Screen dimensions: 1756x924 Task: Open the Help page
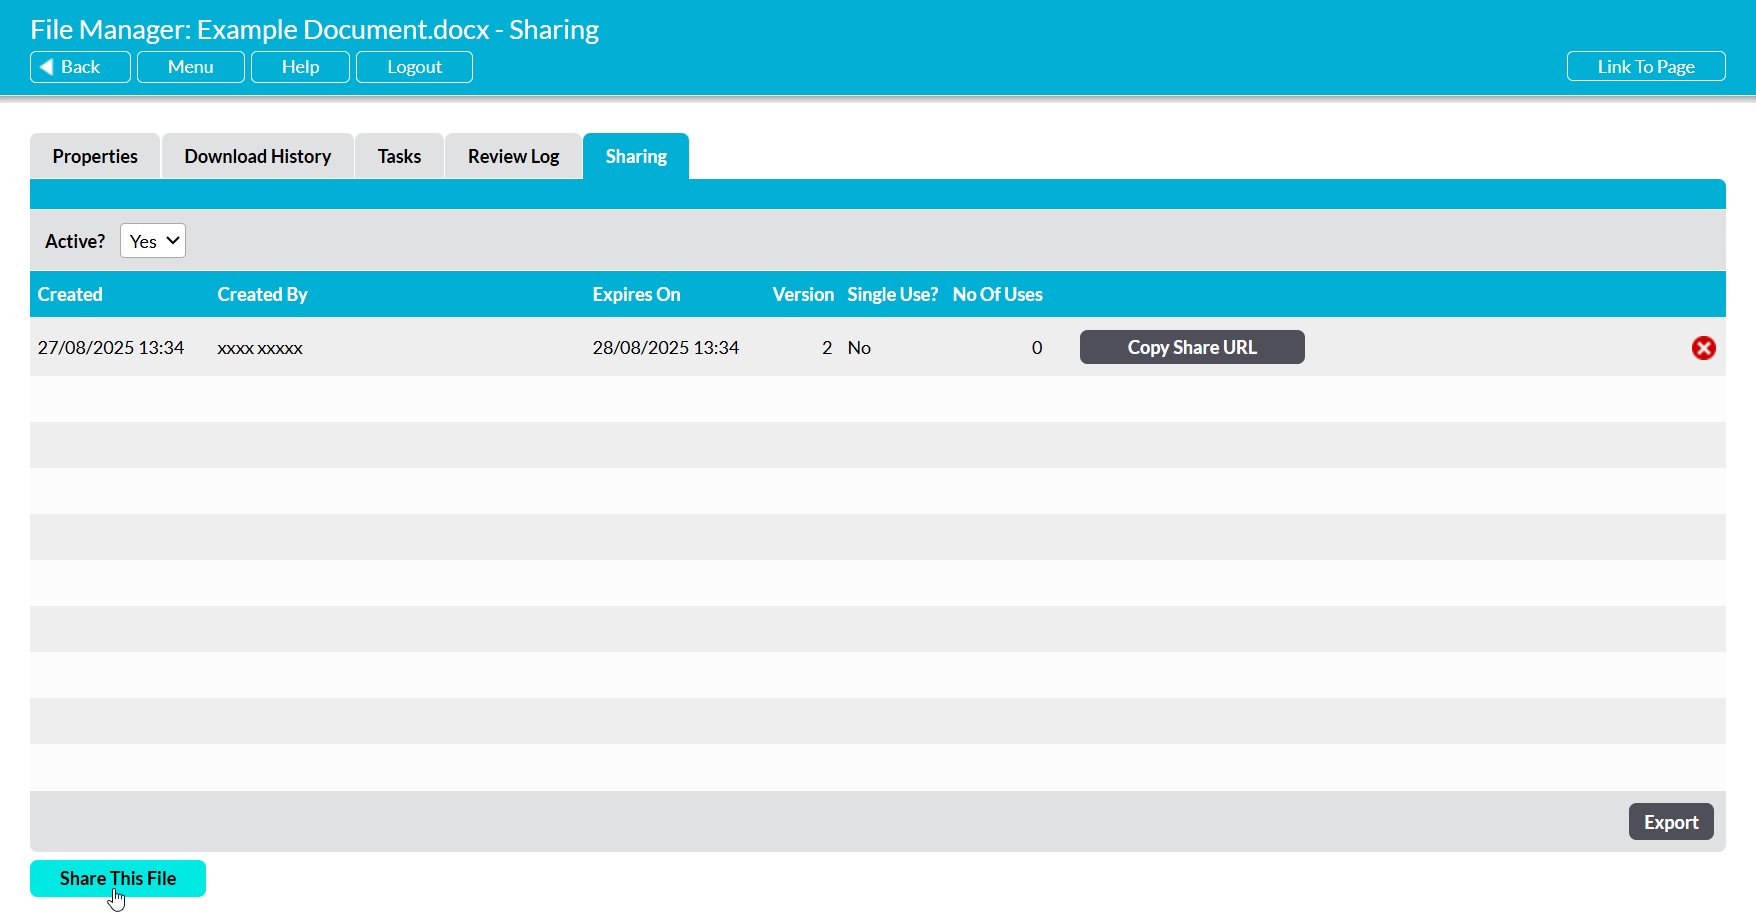(x=300, y=67)
